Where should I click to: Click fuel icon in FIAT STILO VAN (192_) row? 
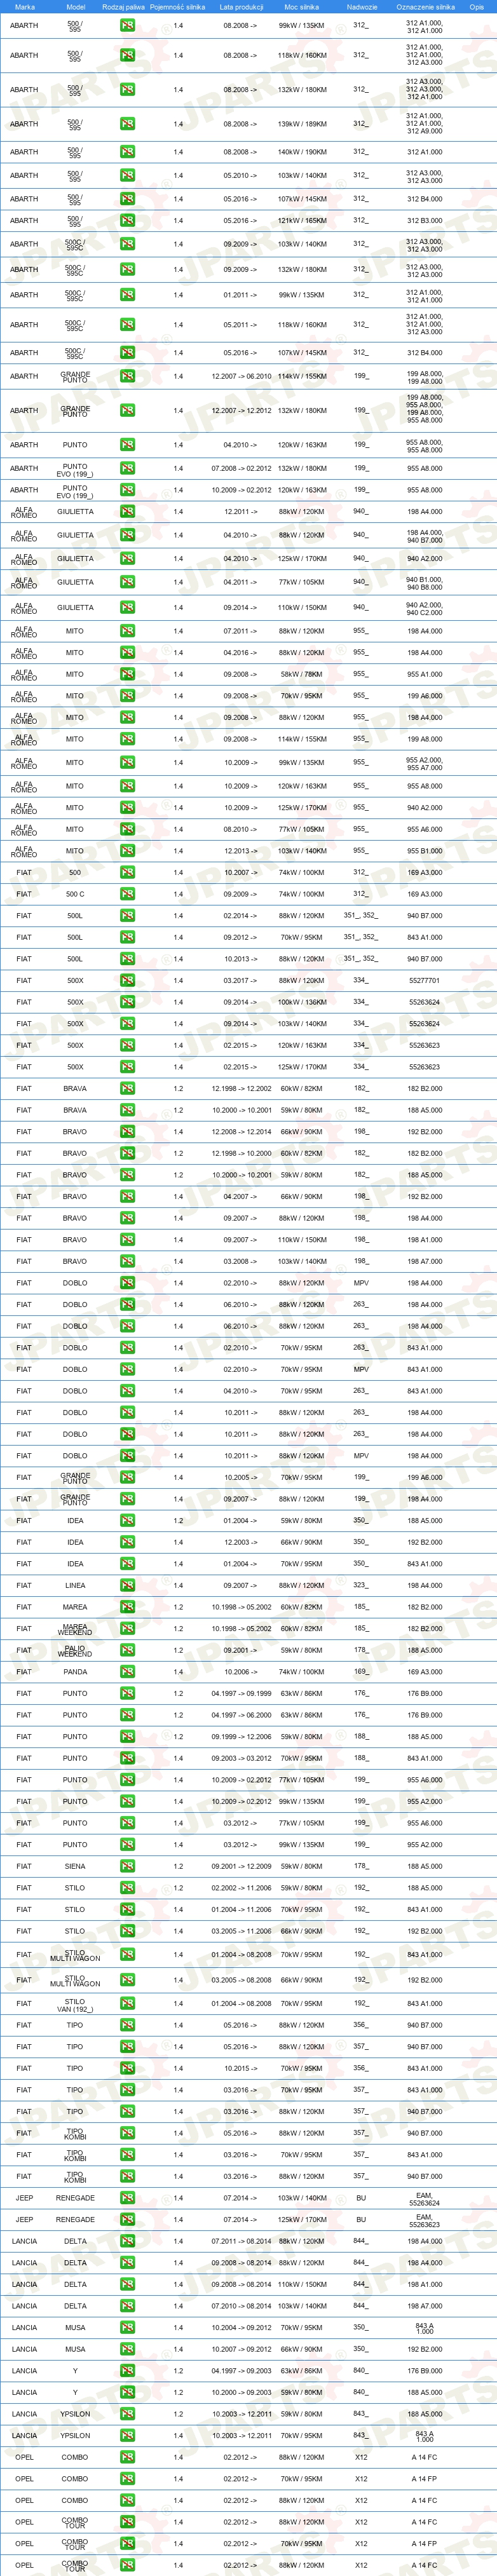click(x=127, y=2003)
